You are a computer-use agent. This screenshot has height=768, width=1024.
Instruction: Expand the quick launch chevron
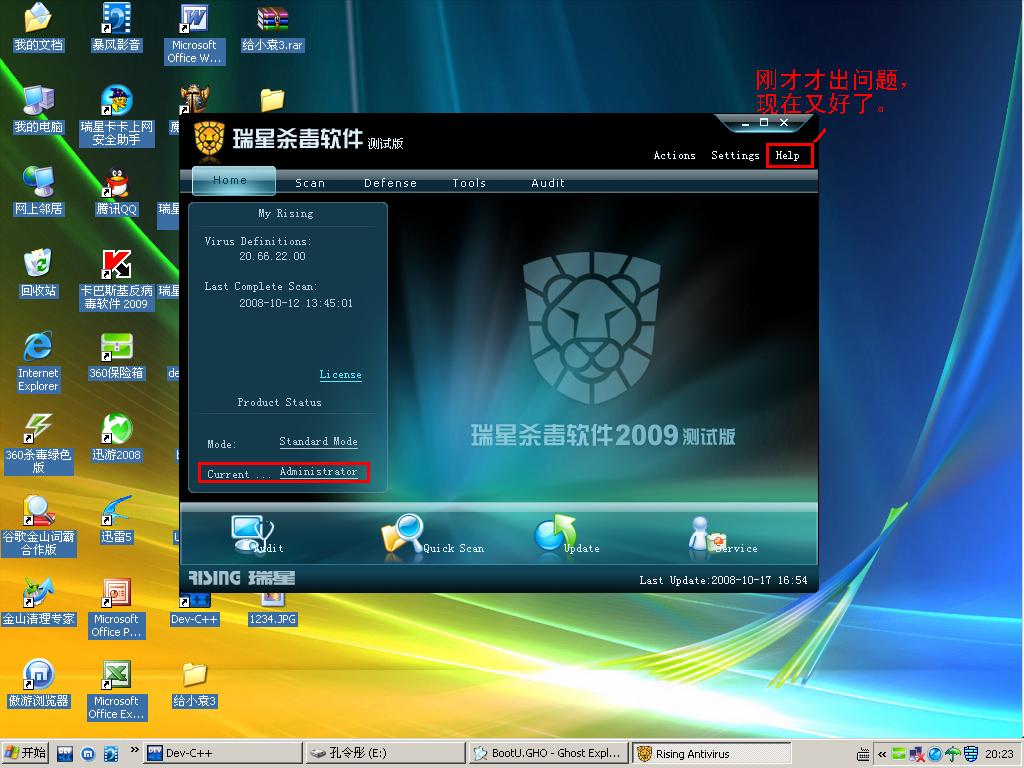[135, 750]
